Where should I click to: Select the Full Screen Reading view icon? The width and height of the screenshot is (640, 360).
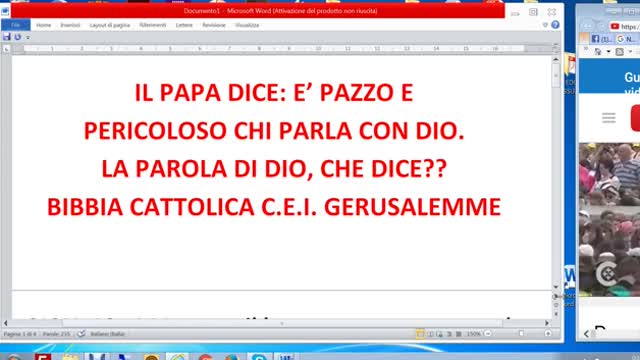coord(430,334)
